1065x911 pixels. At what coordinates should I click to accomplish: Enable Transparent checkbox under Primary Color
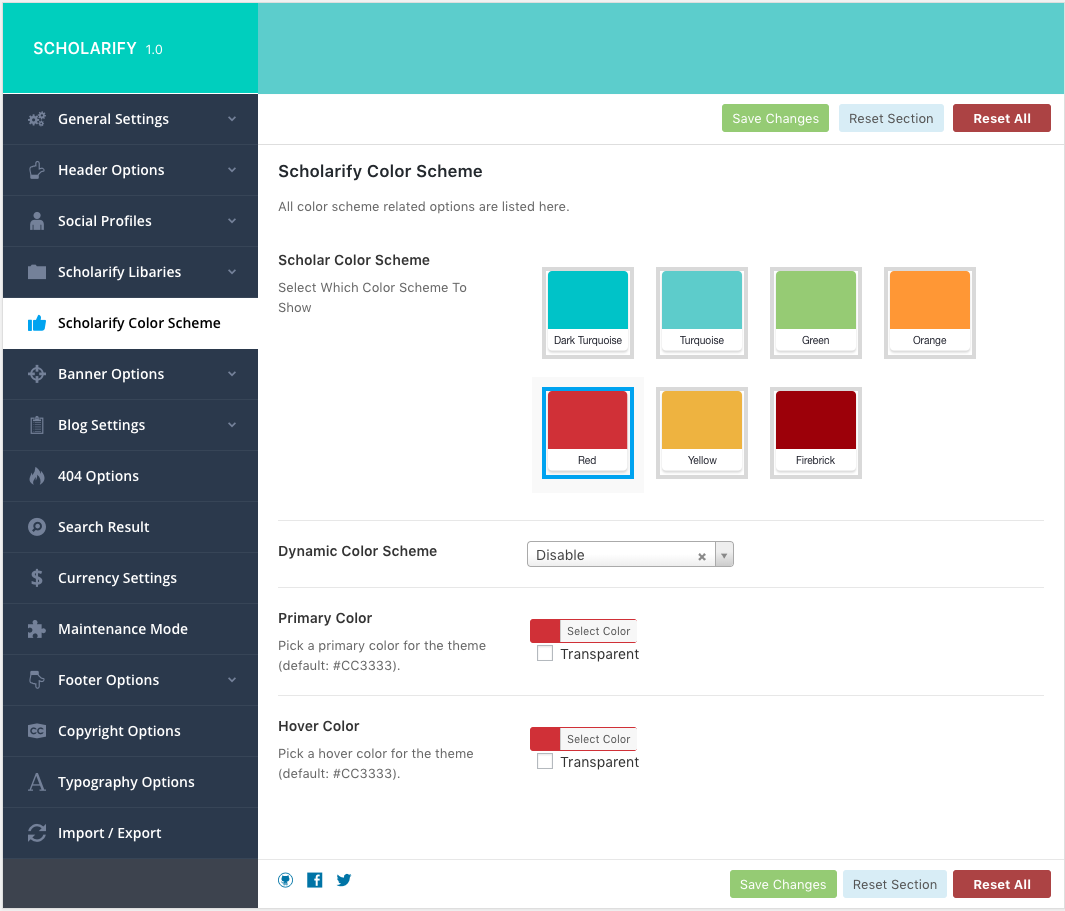tap(545, 654)
